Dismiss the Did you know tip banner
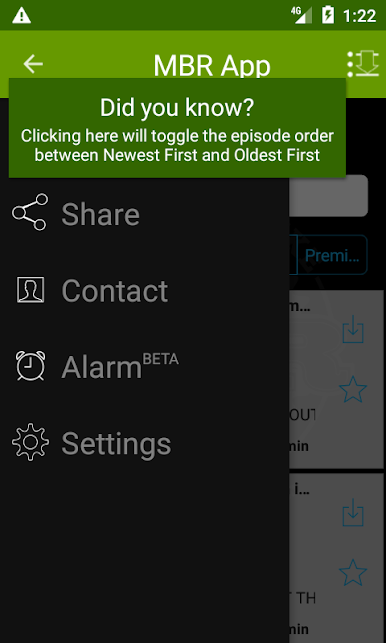 click(177, 128)
